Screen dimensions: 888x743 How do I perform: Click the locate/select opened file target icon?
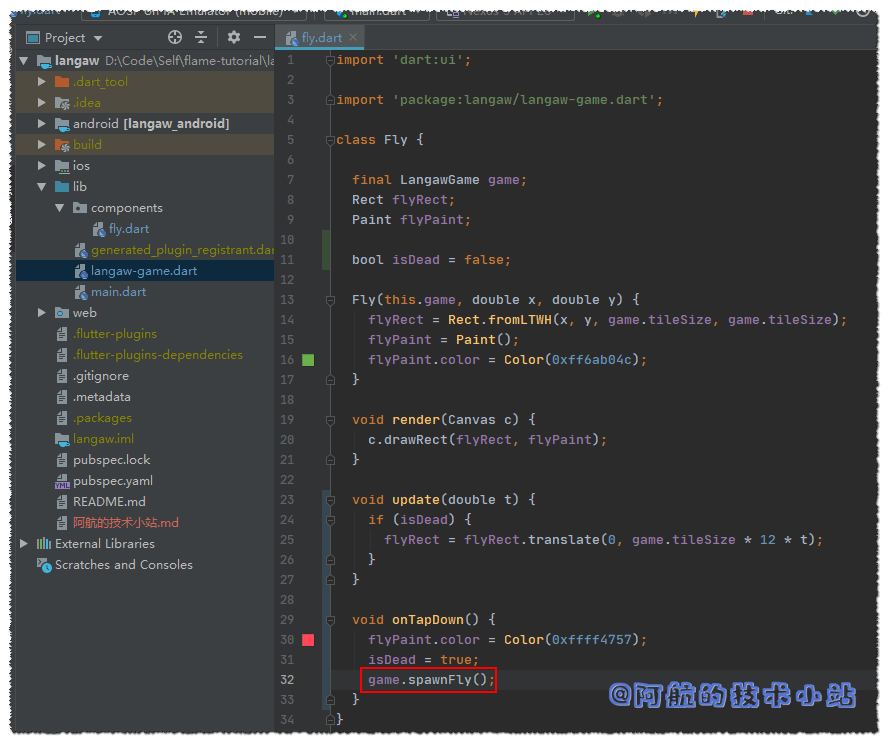[175, 37]
